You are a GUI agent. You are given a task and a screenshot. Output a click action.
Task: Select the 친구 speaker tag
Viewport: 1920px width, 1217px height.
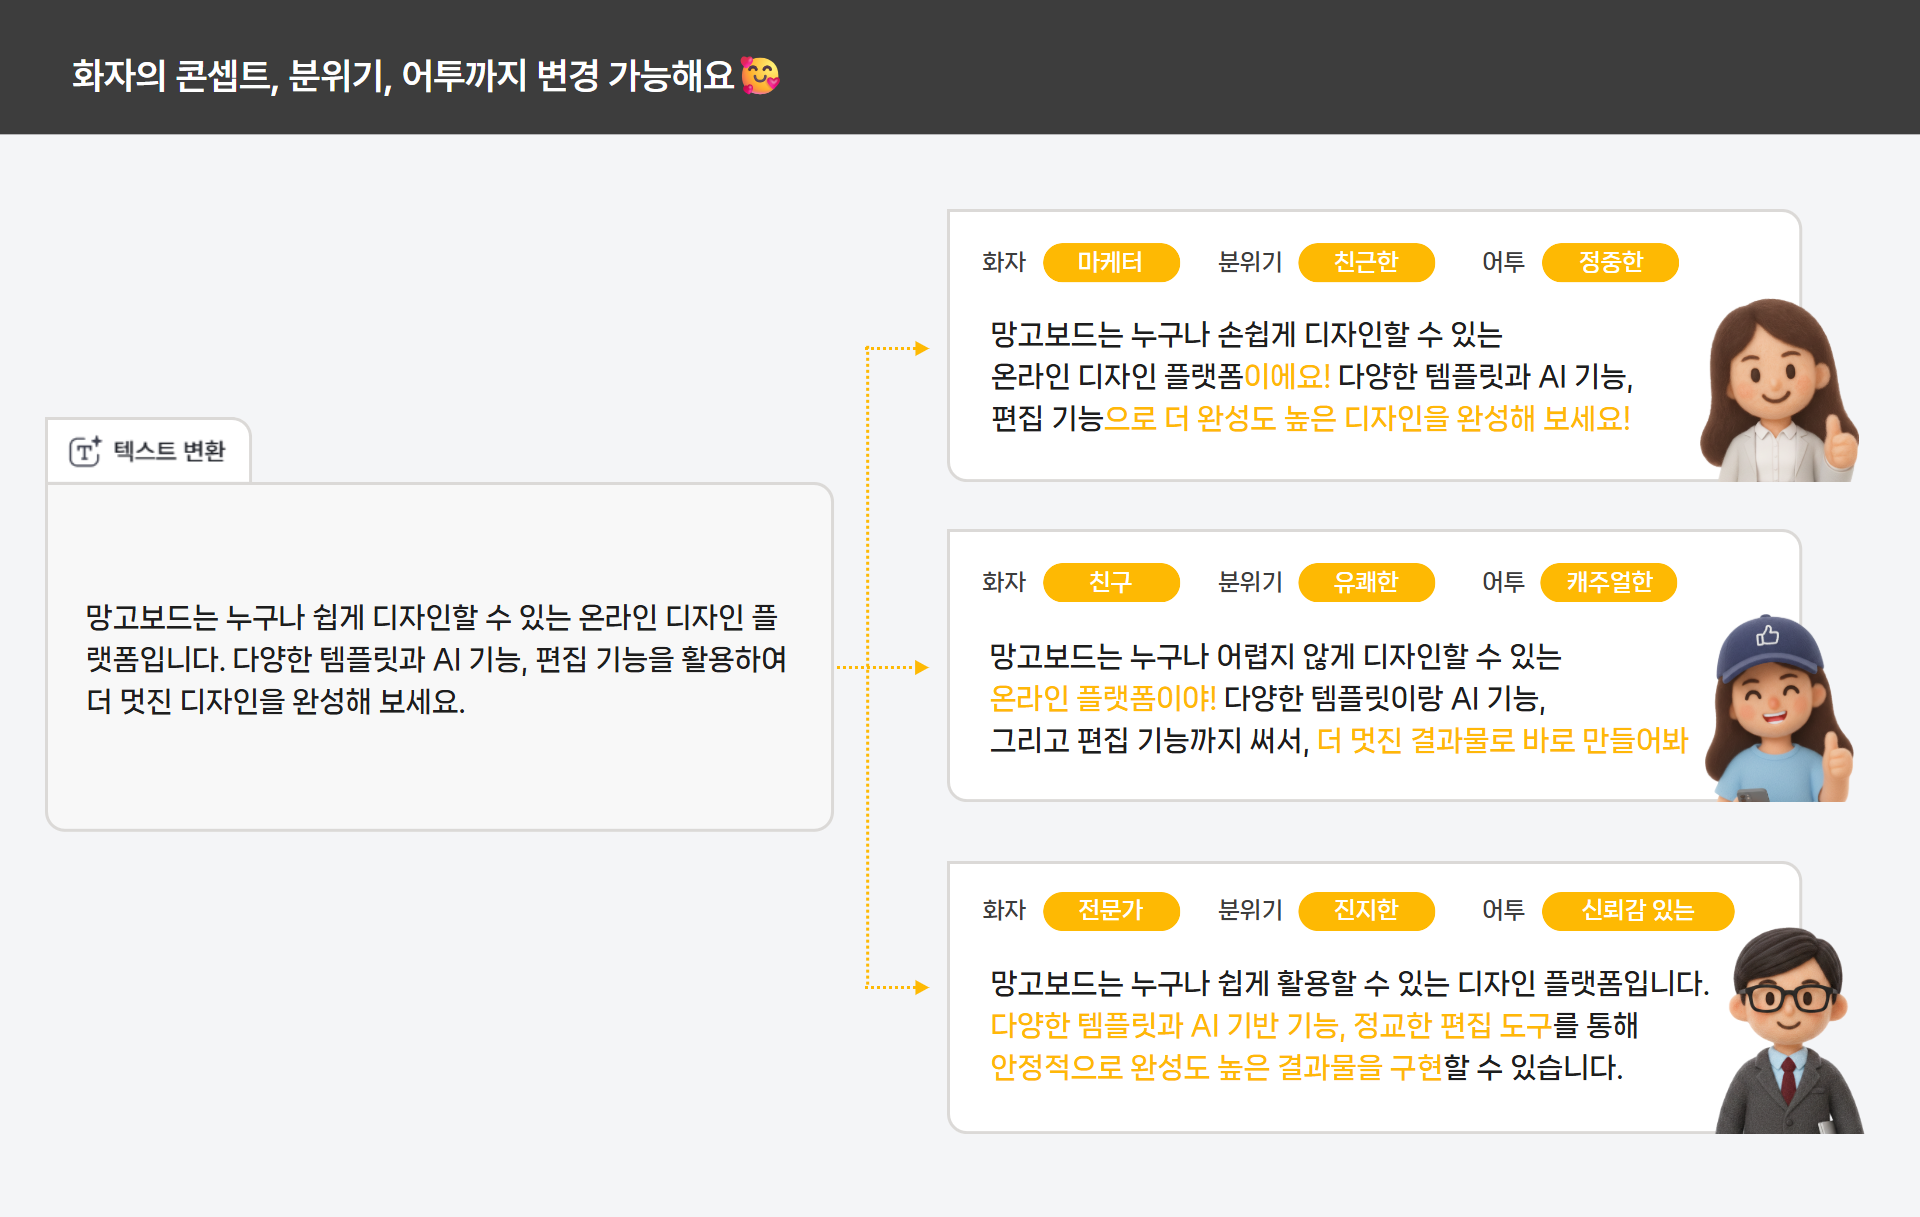tap(1111, 582)
